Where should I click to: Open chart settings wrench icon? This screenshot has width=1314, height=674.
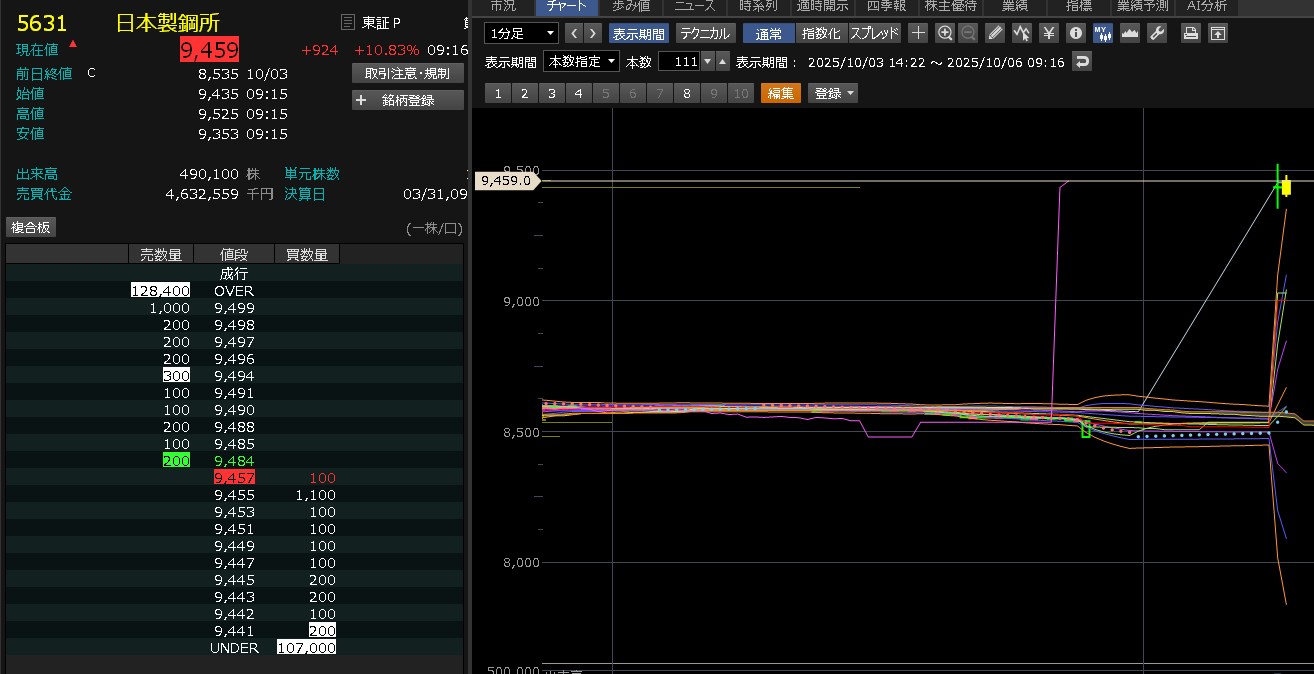[x=1157, y=33]
